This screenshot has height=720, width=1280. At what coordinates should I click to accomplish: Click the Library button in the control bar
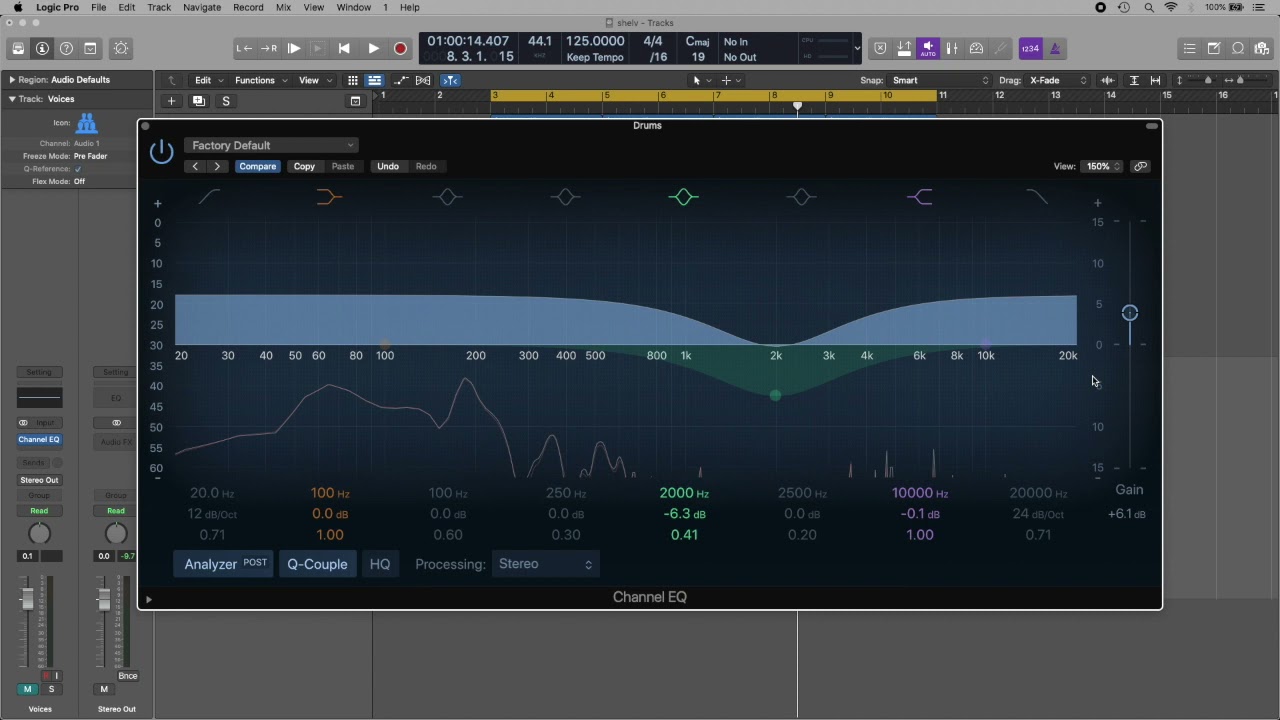pos(18,48)
